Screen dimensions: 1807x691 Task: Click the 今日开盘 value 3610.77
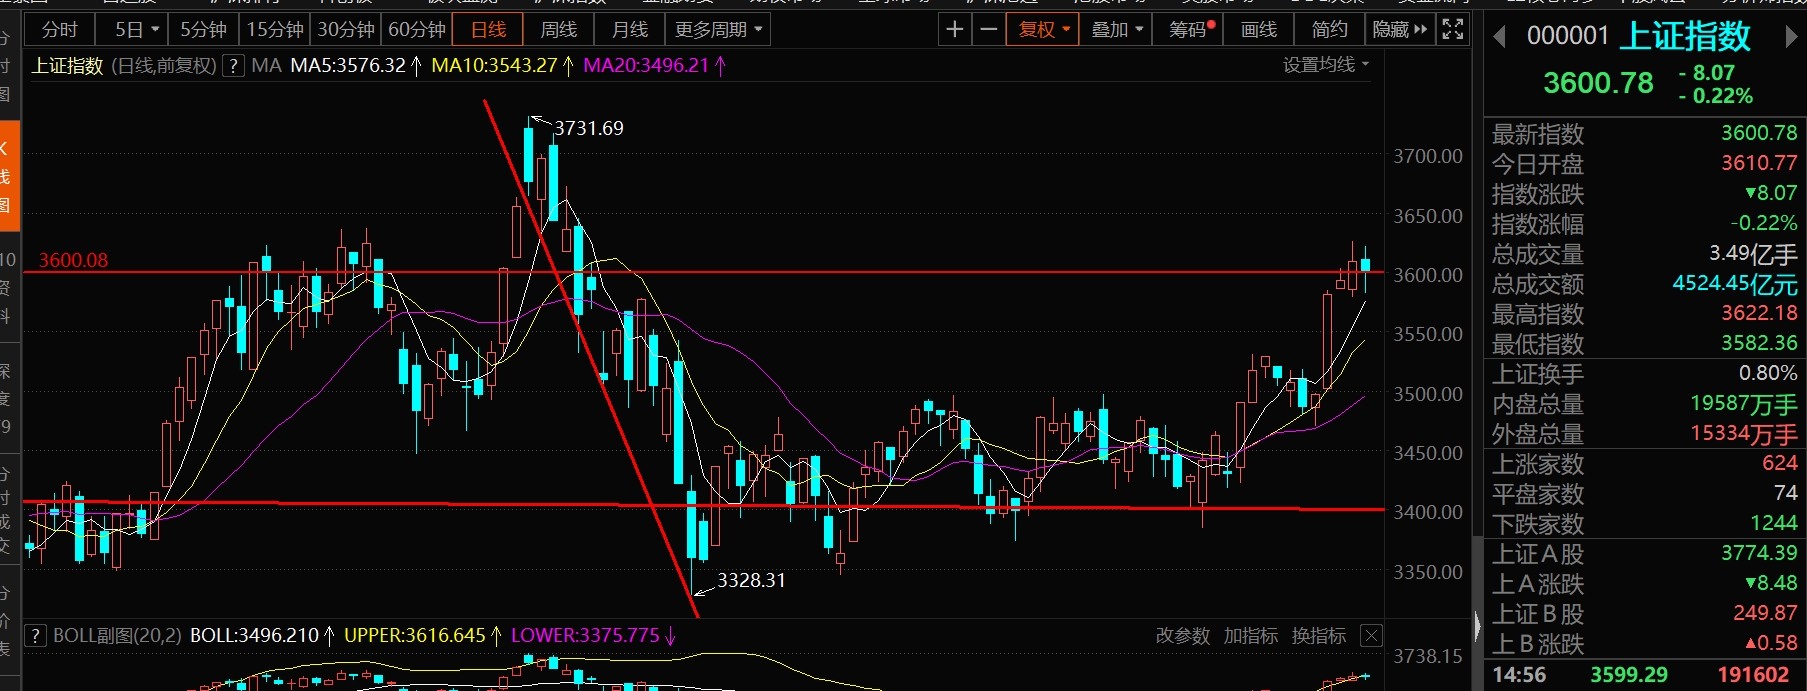point(1759,163)
